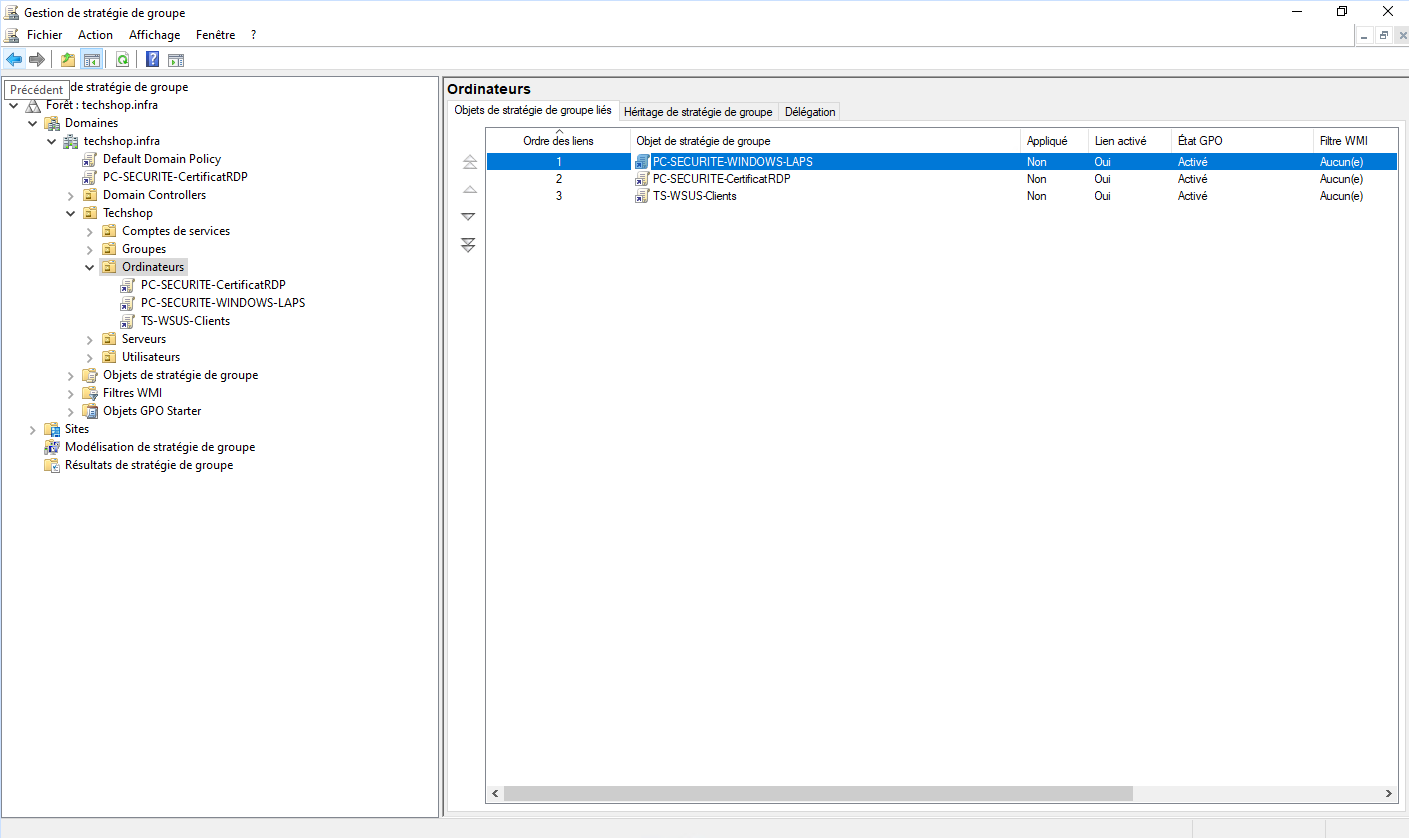Expand the Utilisateurs OU node

[90, 357]
